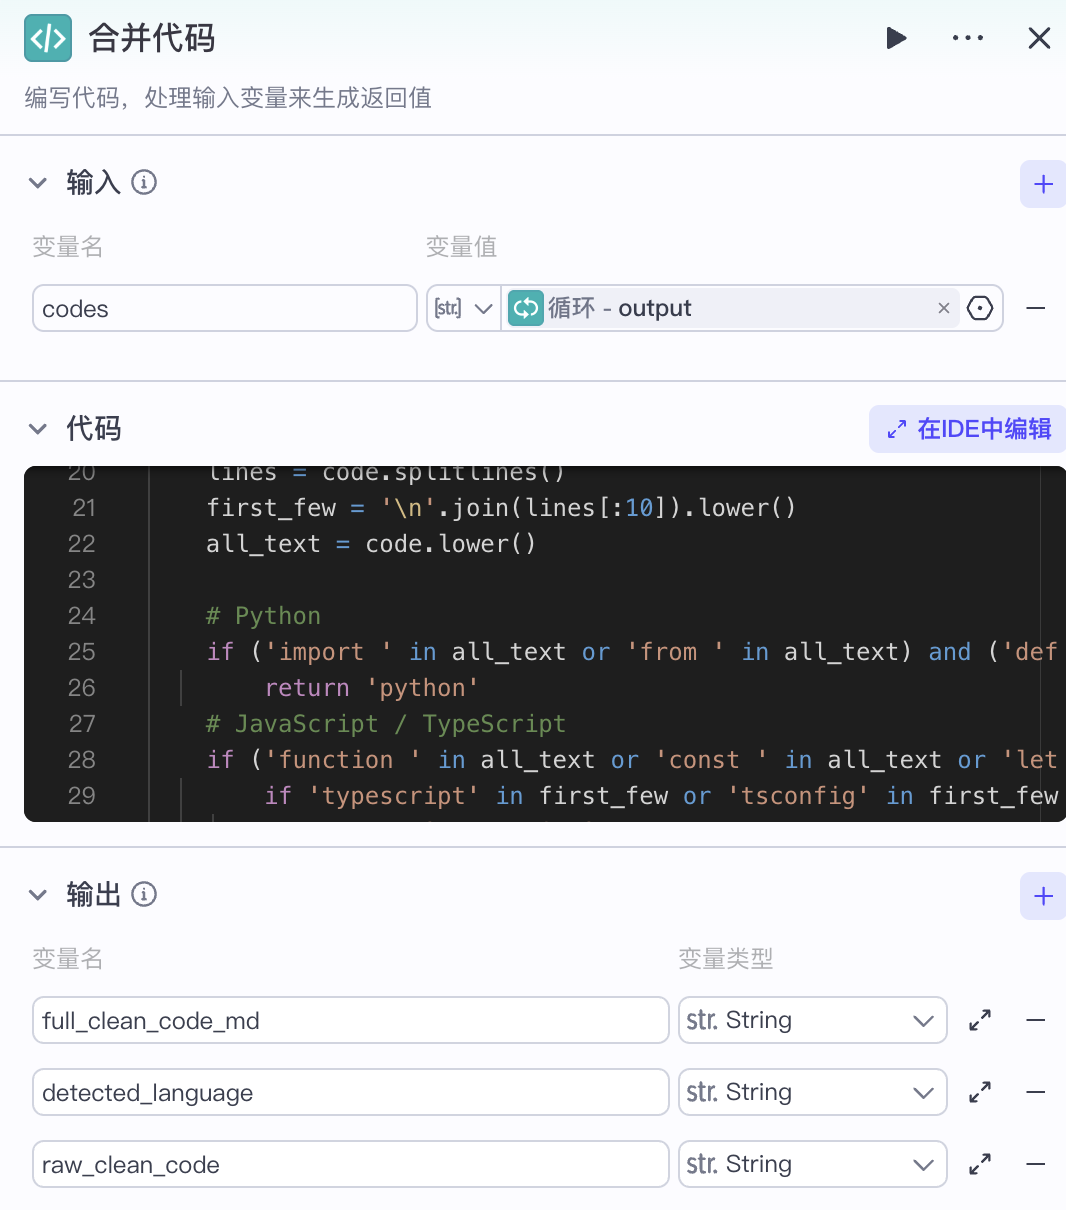Collapse the 代码 section
The width and height of the screenshot is (1066, 1210).
[x=38, y=429]
